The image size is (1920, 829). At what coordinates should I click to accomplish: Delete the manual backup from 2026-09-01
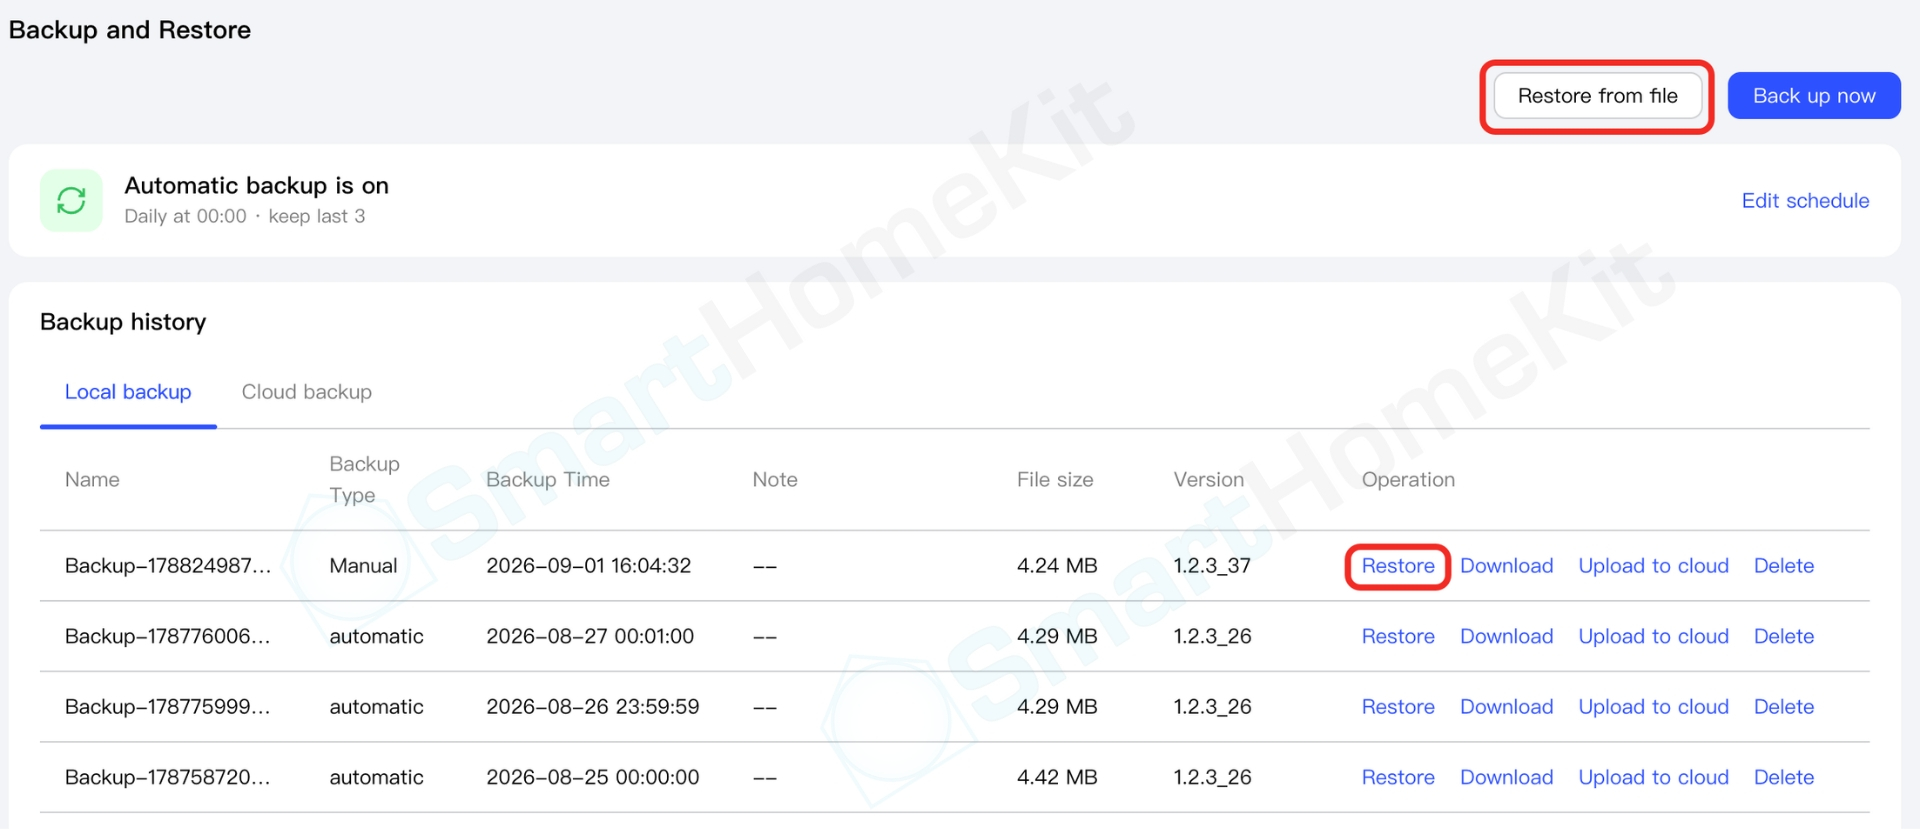tap(1784, 566)
